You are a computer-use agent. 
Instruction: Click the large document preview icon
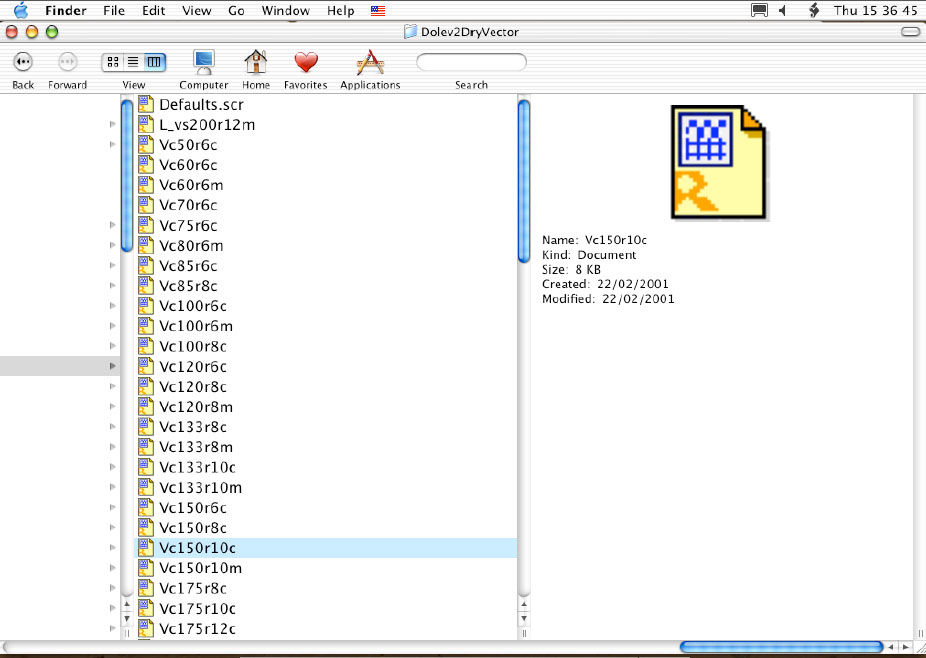coord(719,162)
